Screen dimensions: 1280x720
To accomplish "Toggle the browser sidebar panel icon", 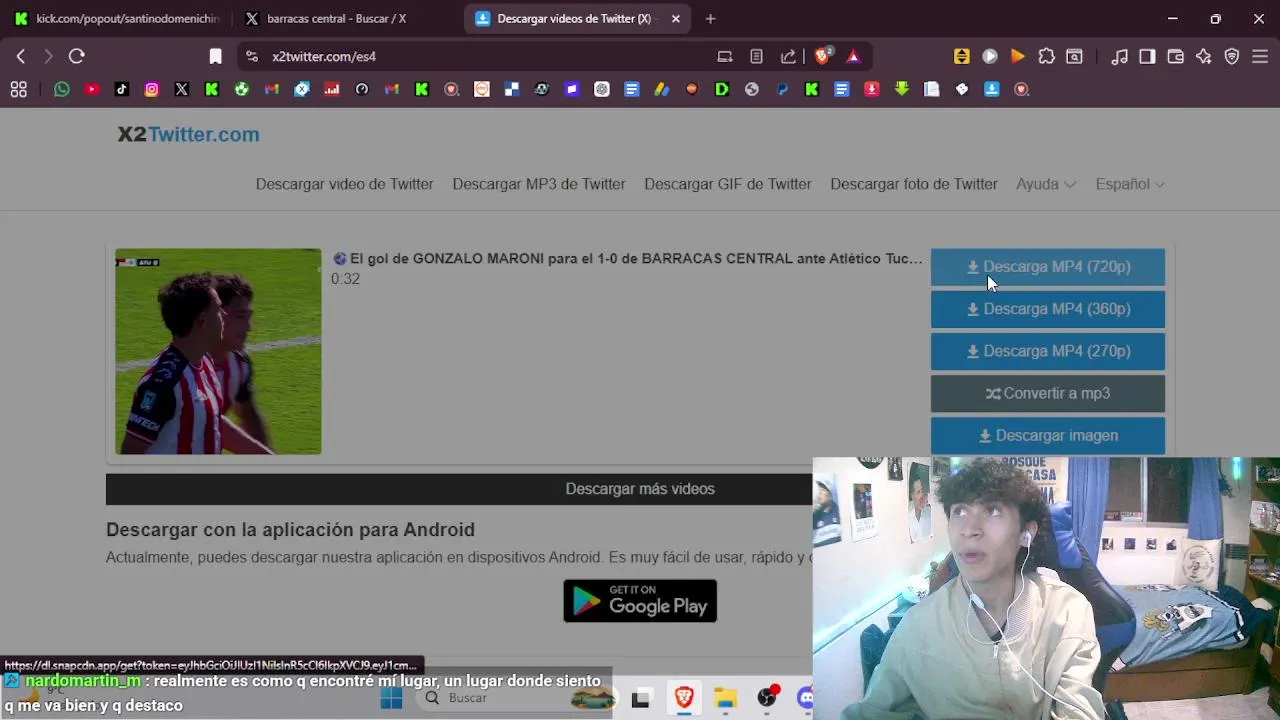I will 1148,56.
